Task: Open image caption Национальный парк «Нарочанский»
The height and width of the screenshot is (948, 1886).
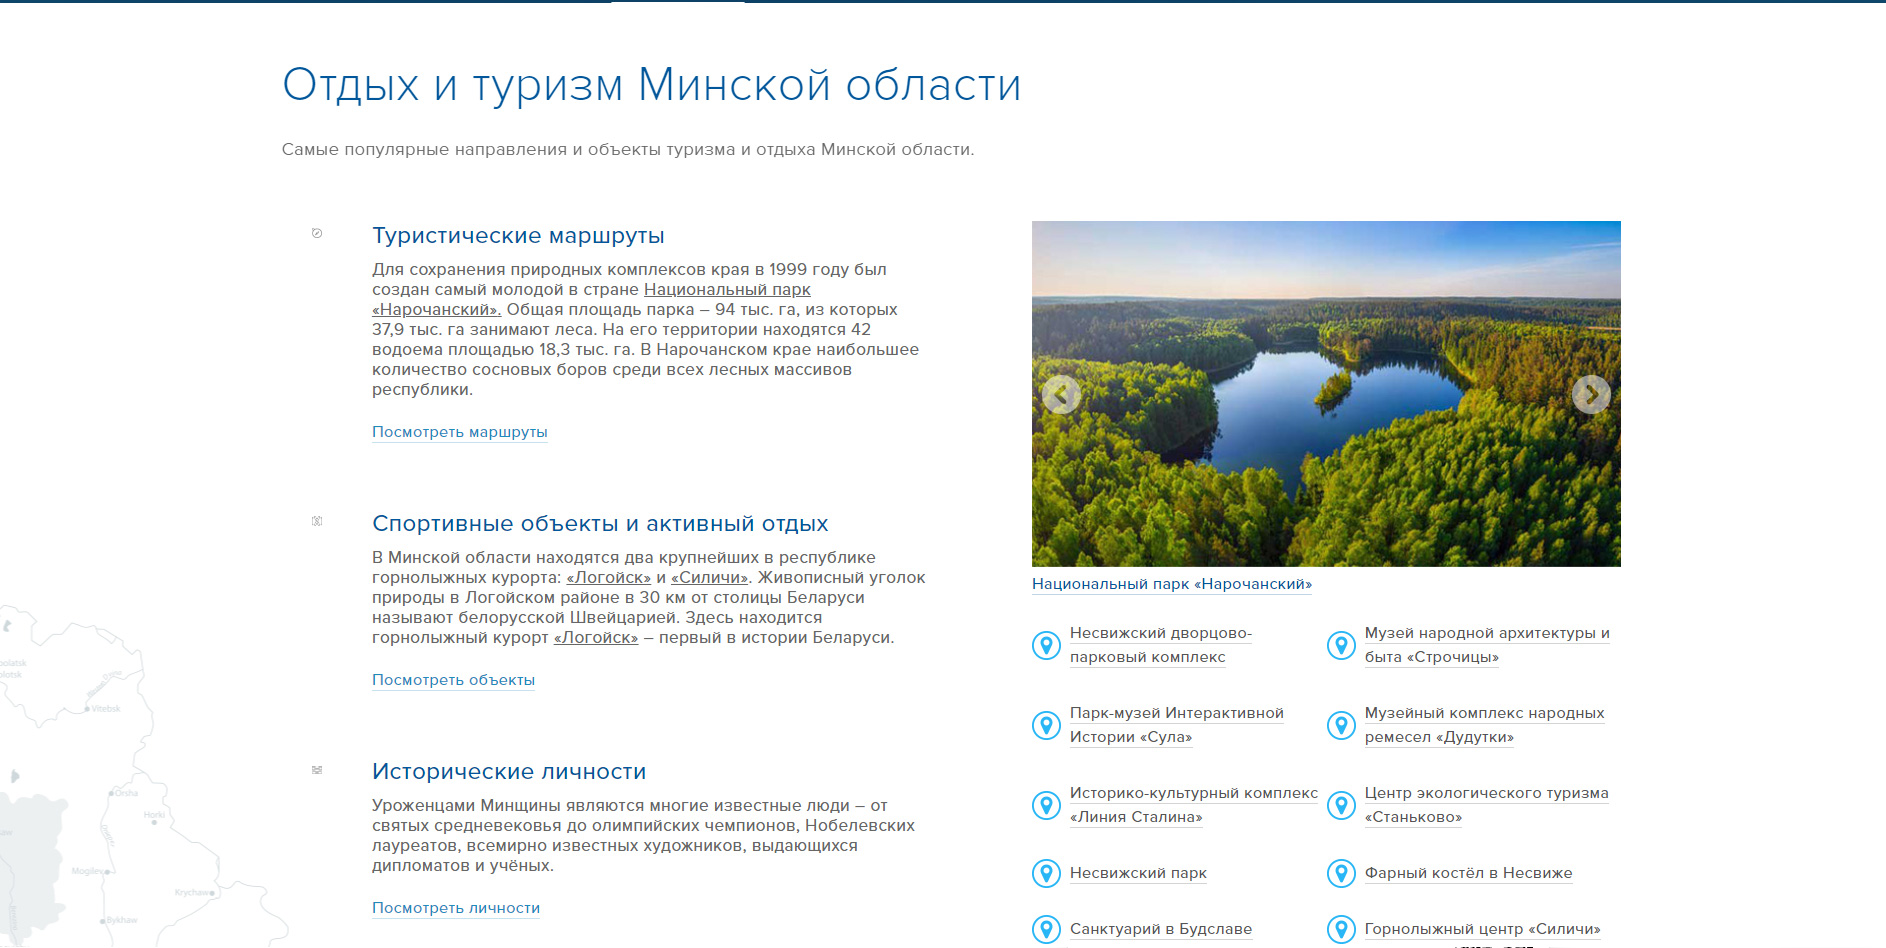Action: tap(1172, 584)
